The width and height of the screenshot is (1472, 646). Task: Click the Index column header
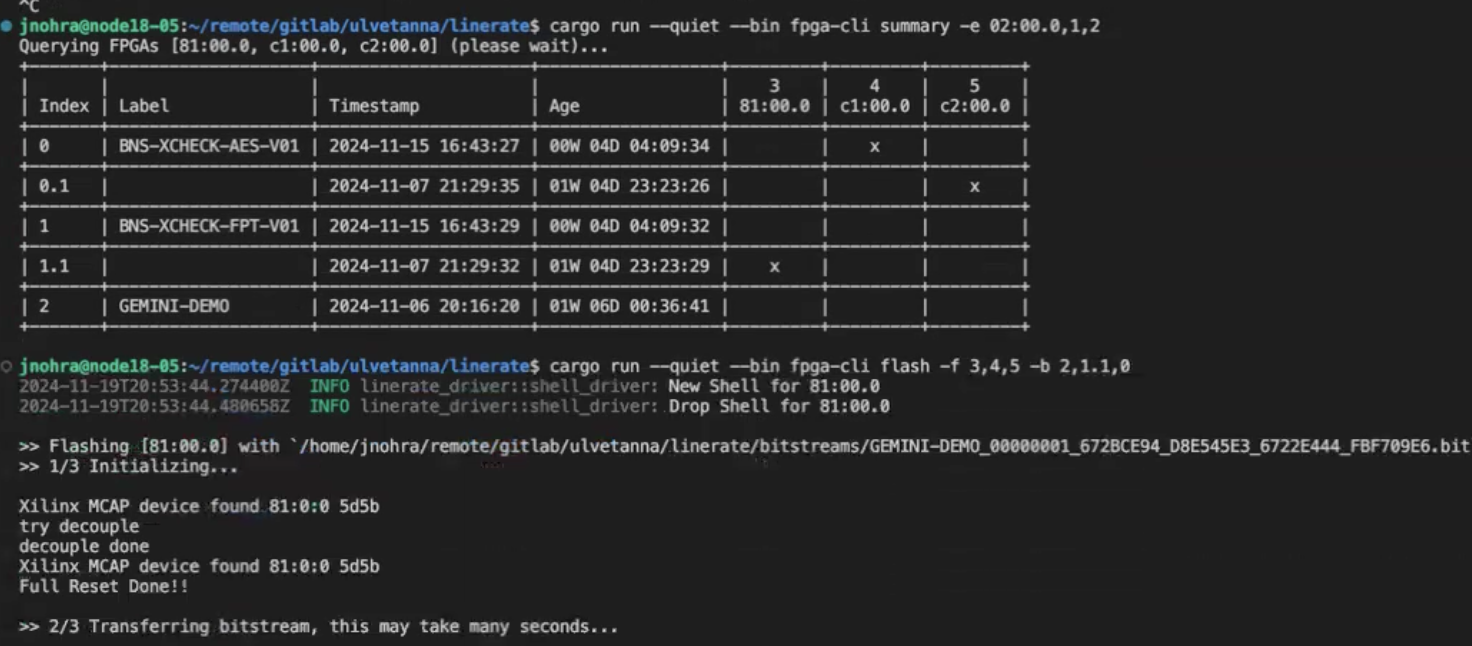[x=64, y=106]
